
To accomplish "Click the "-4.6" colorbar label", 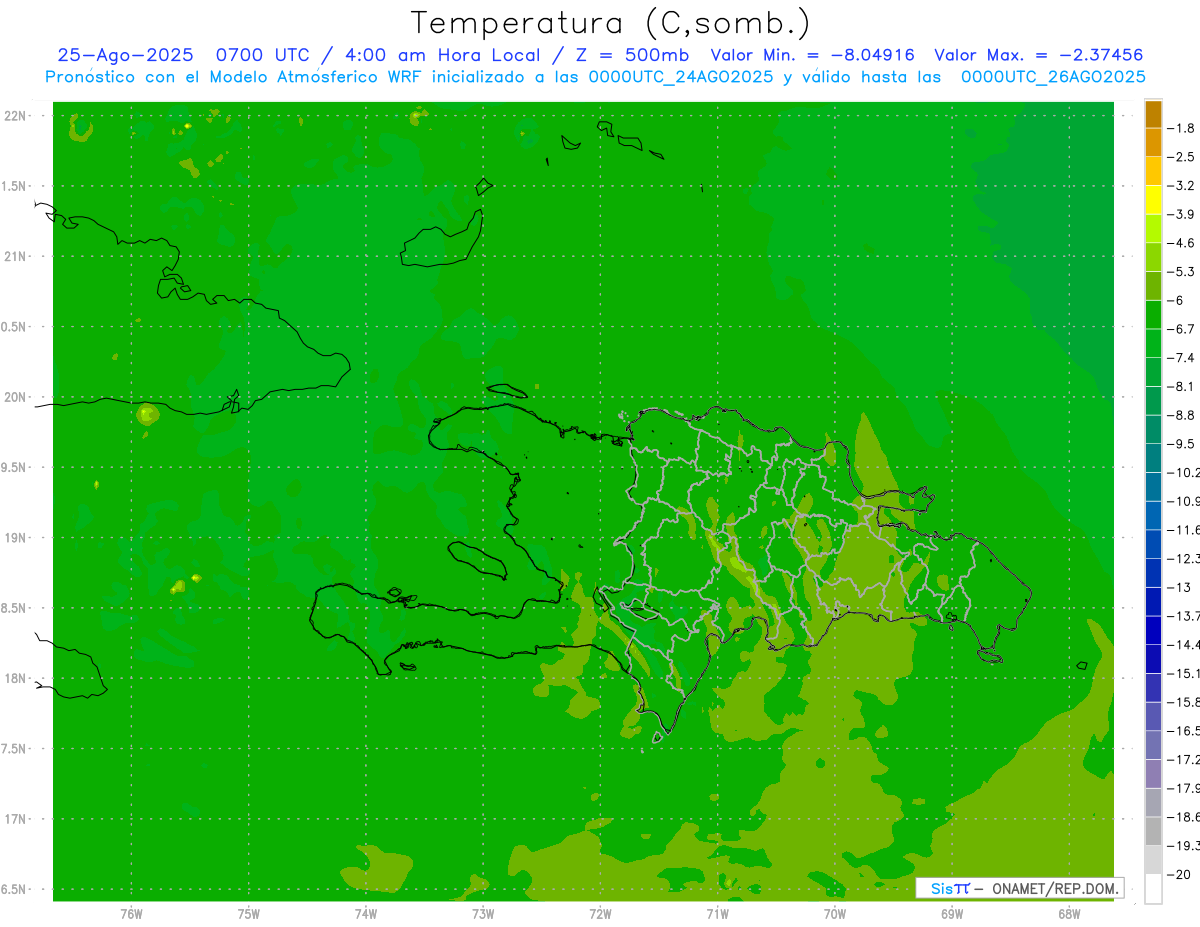I will 1181,243.
